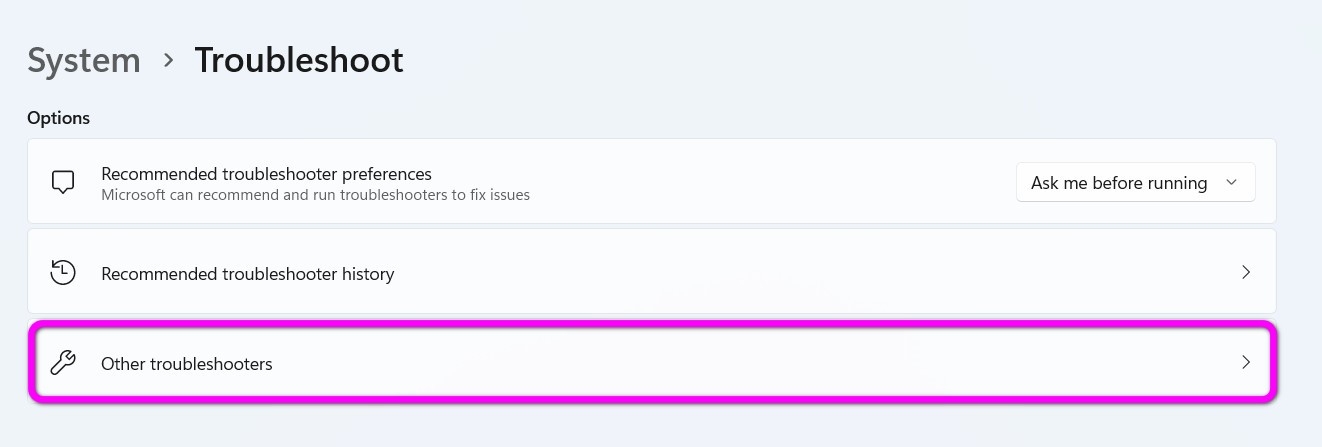Click the speech bubble preferences icon

63,183
